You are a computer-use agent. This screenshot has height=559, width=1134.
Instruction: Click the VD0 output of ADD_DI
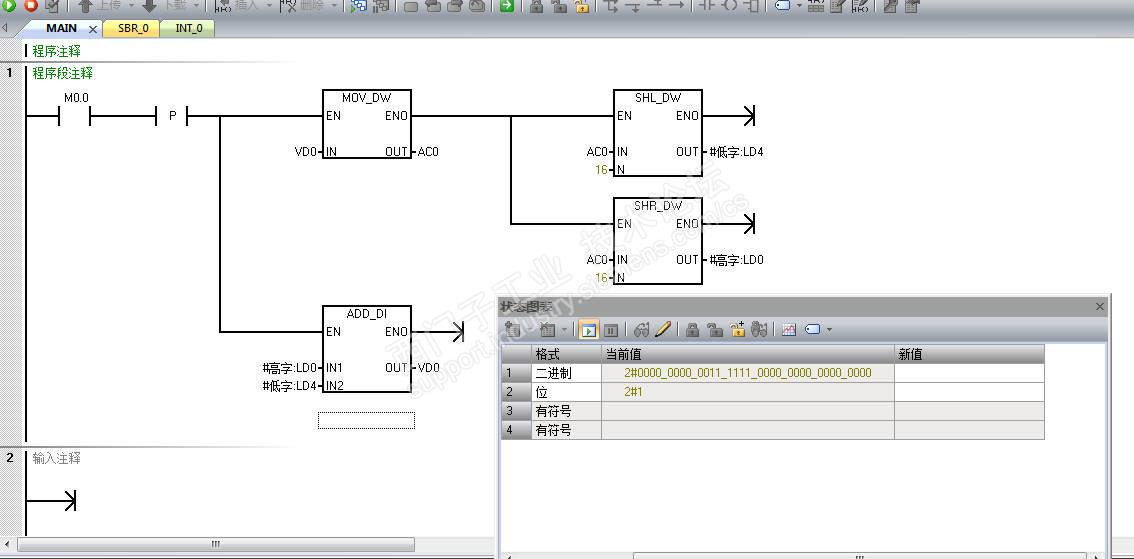pos(429,367)
